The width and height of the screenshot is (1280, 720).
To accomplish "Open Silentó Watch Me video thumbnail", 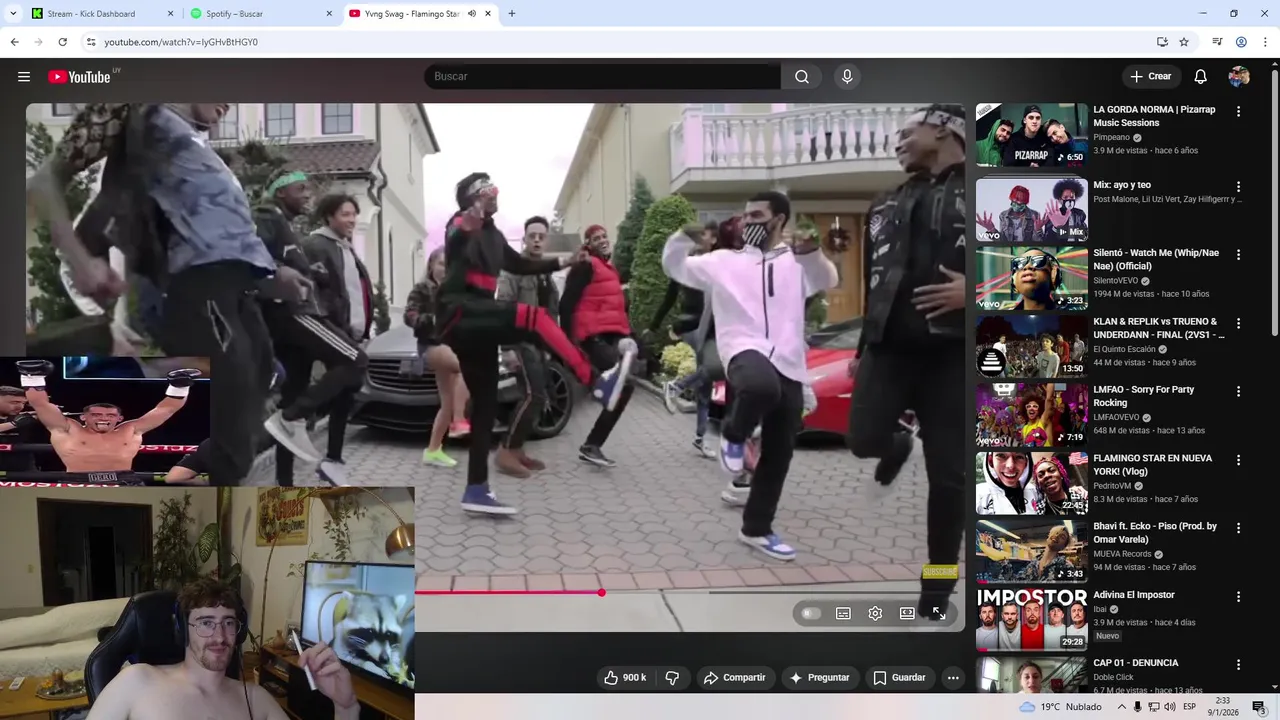I will tap(1032, 278).
